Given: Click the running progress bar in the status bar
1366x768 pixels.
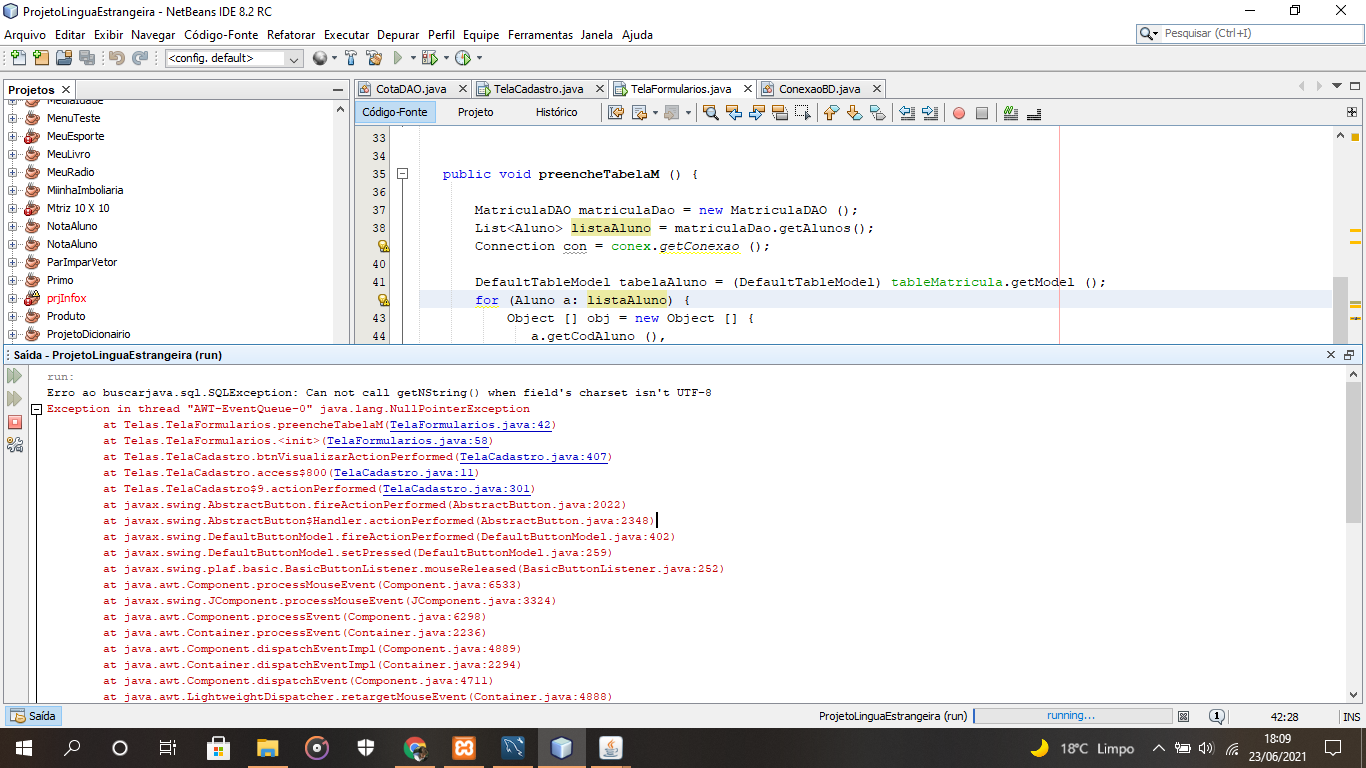Looking at the screenshot, I should pyautogui.click(x=1072, y=716).
